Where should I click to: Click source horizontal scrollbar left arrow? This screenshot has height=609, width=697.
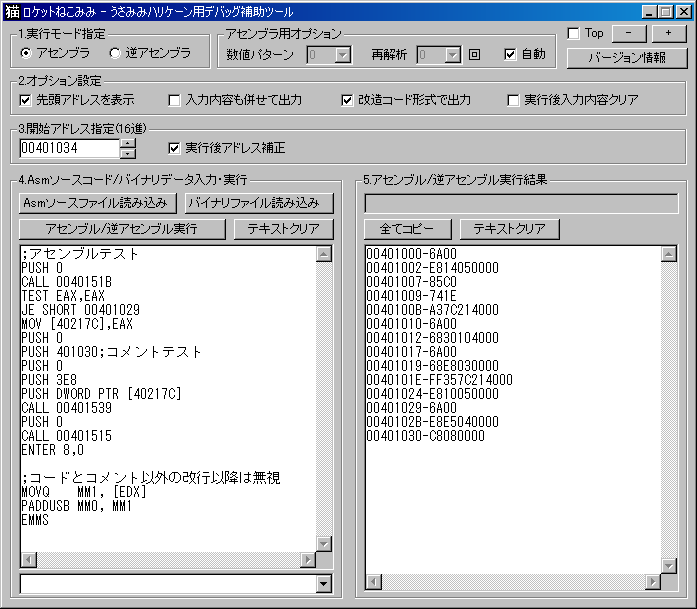(x=29, y=560)
